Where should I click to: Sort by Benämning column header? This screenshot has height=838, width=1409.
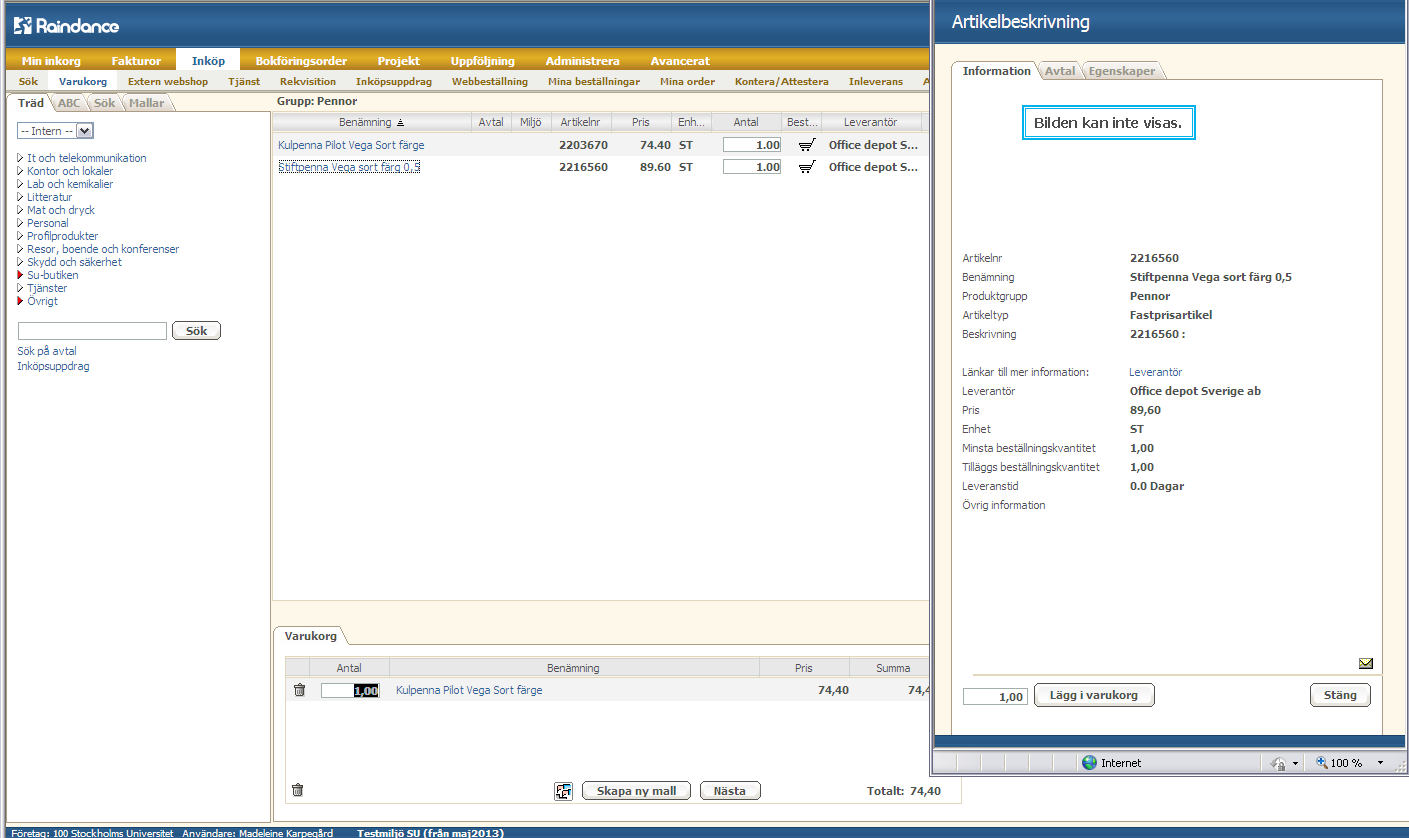click(x=372, y=122)
